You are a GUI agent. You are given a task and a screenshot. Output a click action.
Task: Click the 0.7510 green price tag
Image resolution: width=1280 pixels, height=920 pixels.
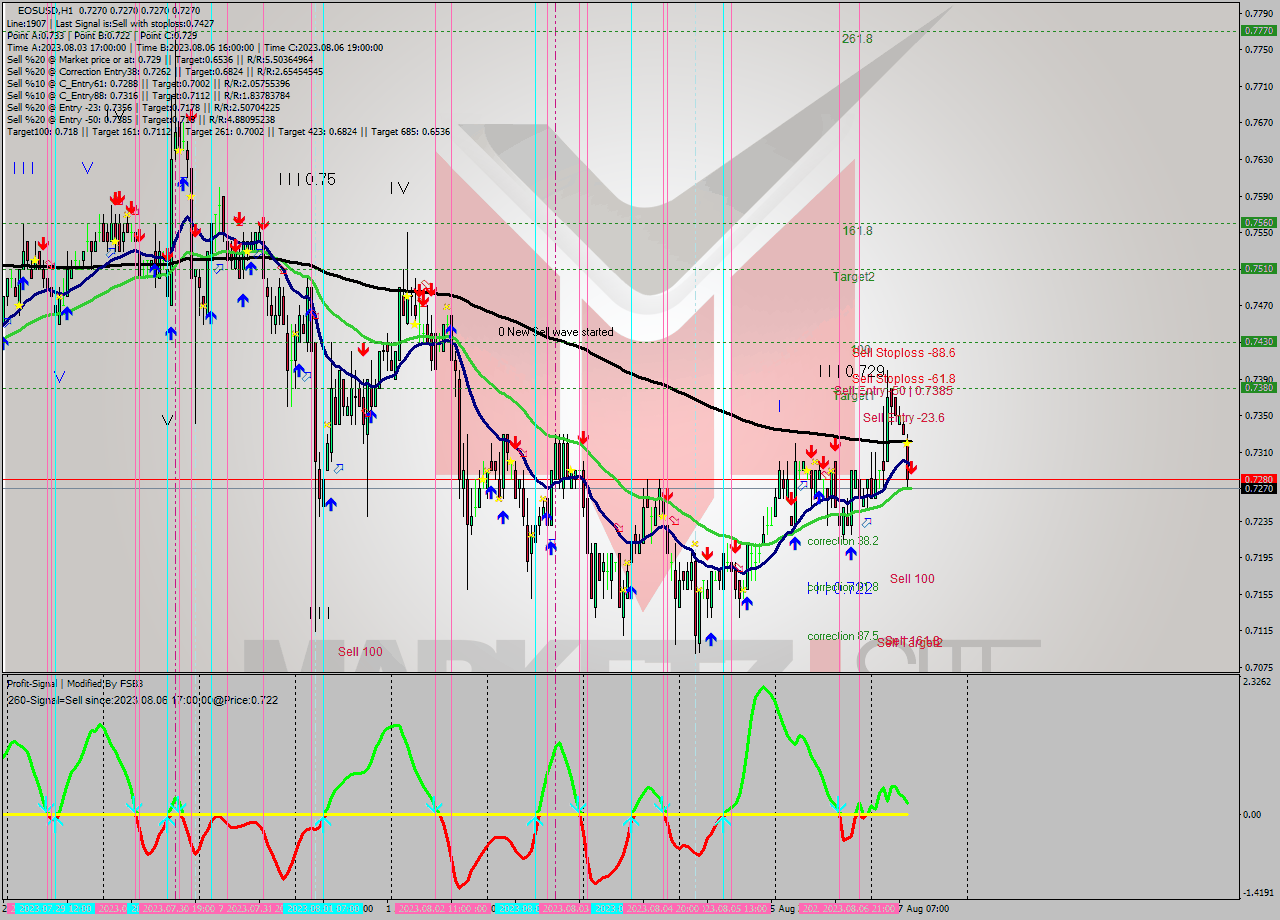(x=1258, y=269)
